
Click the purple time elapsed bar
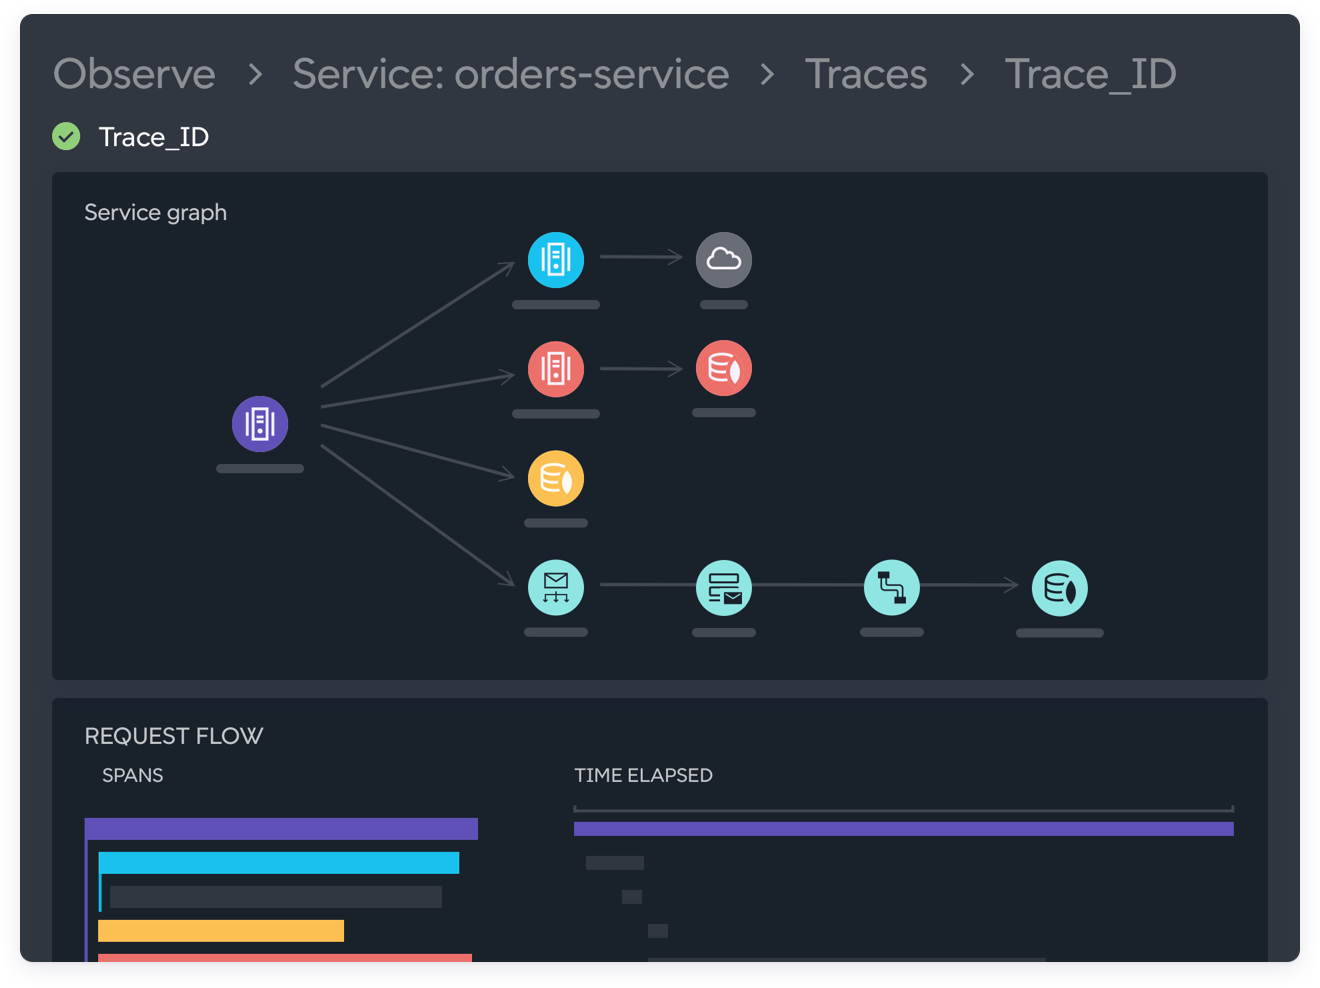coord(903,829)
